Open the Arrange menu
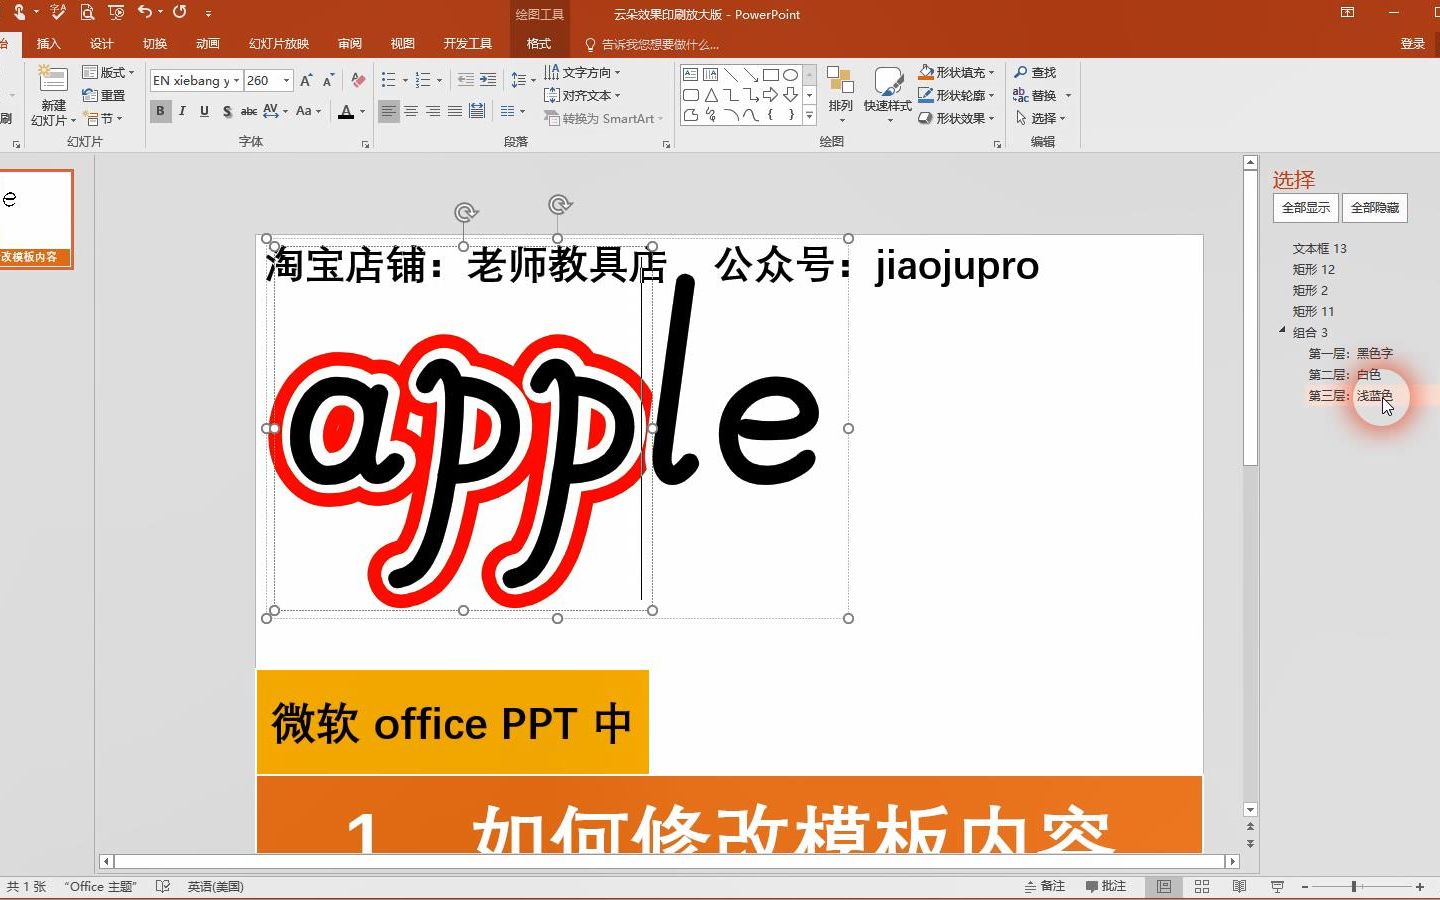Image resolution: width=1440 pixels, height=900 pixels. pos(840,95)
